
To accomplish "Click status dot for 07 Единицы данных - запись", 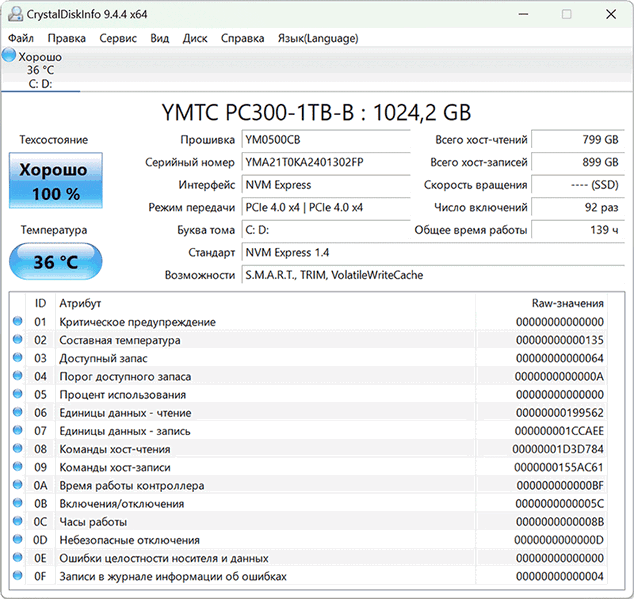I will tap(17, 430).
